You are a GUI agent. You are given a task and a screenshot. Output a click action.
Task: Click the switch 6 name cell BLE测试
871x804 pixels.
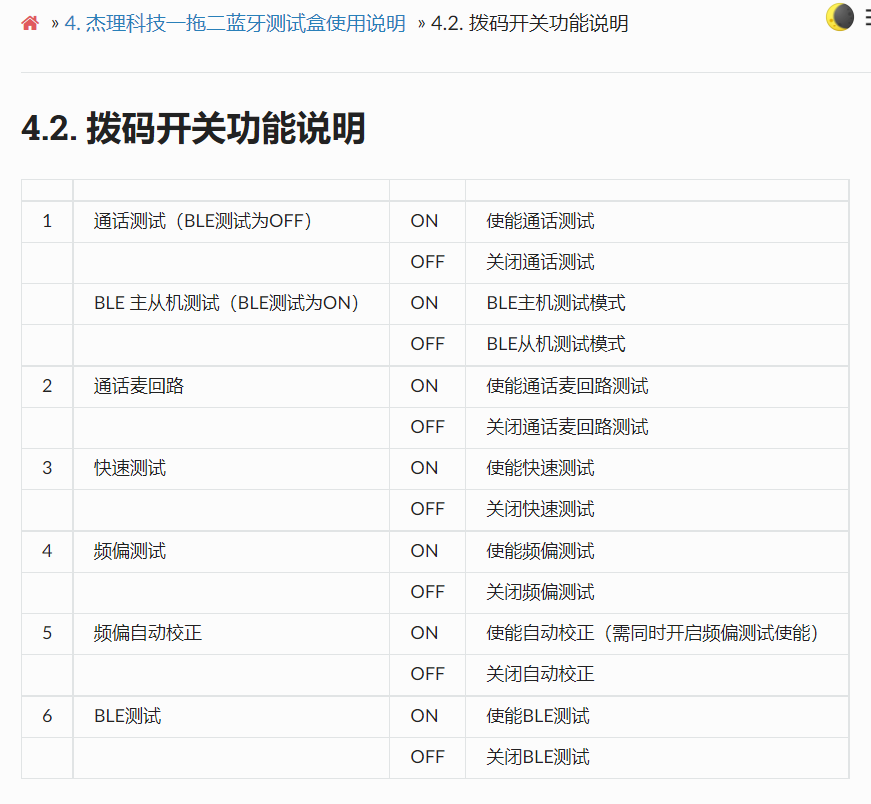[x=231, y=716]
